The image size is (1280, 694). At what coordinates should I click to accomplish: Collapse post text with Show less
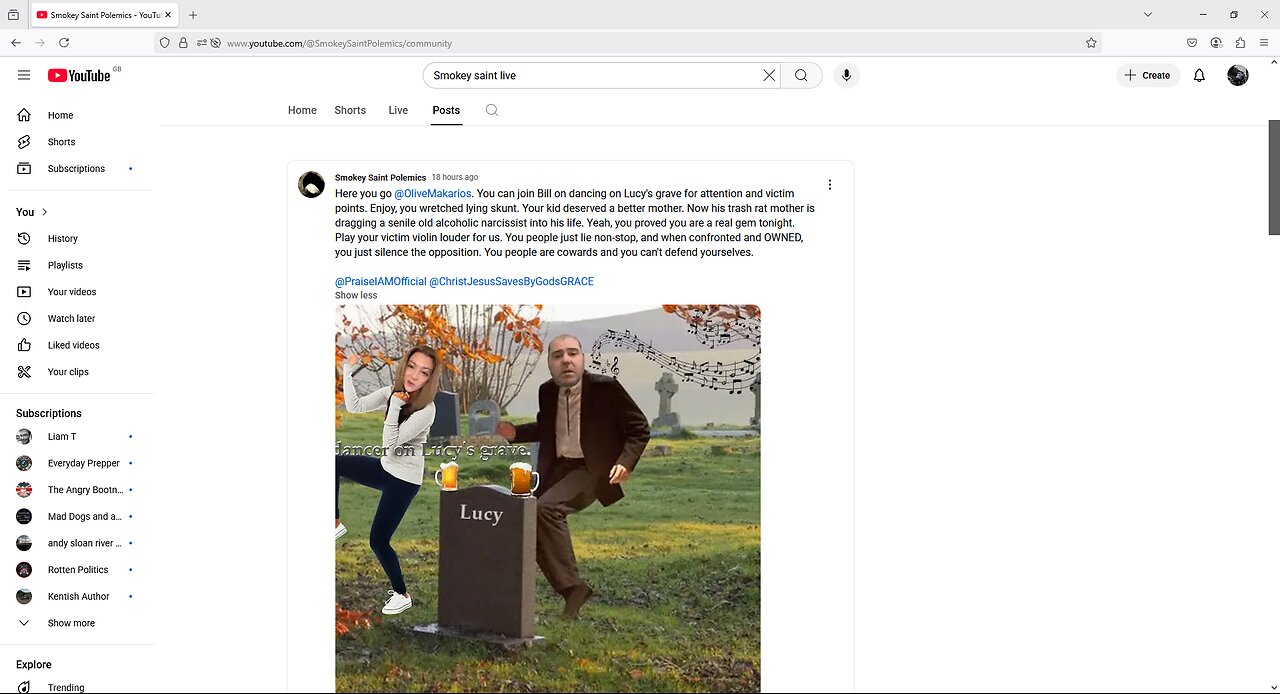(x=356, y=295)
